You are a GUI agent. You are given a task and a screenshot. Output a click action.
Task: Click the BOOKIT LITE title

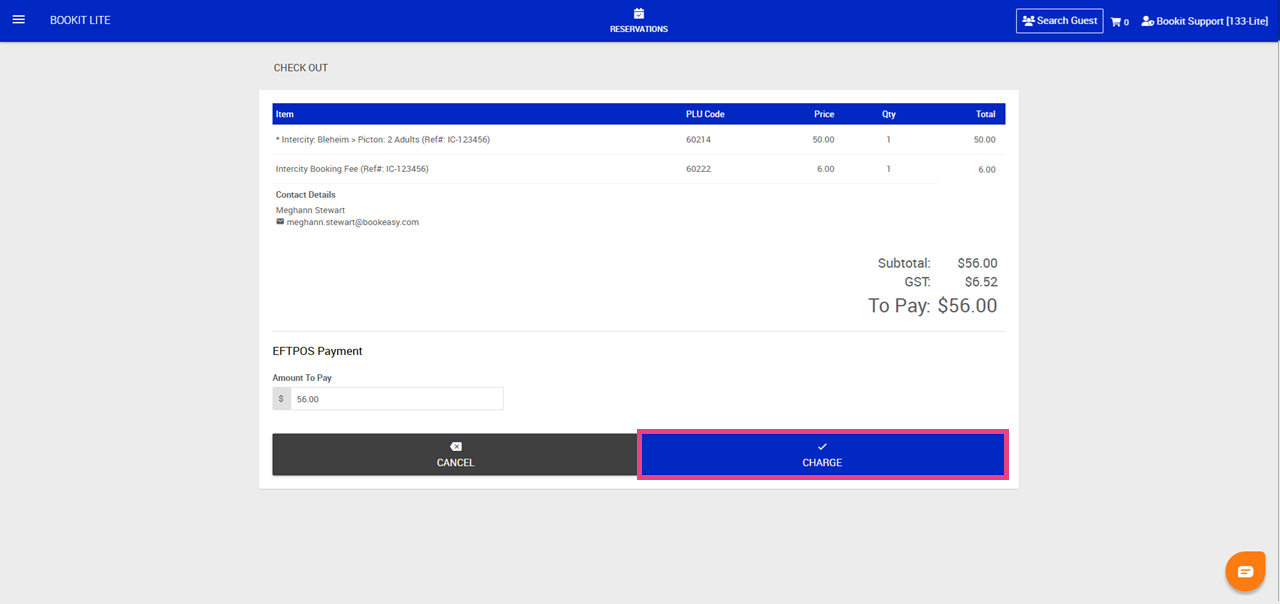pyautogui.click(x=80, y=20)
